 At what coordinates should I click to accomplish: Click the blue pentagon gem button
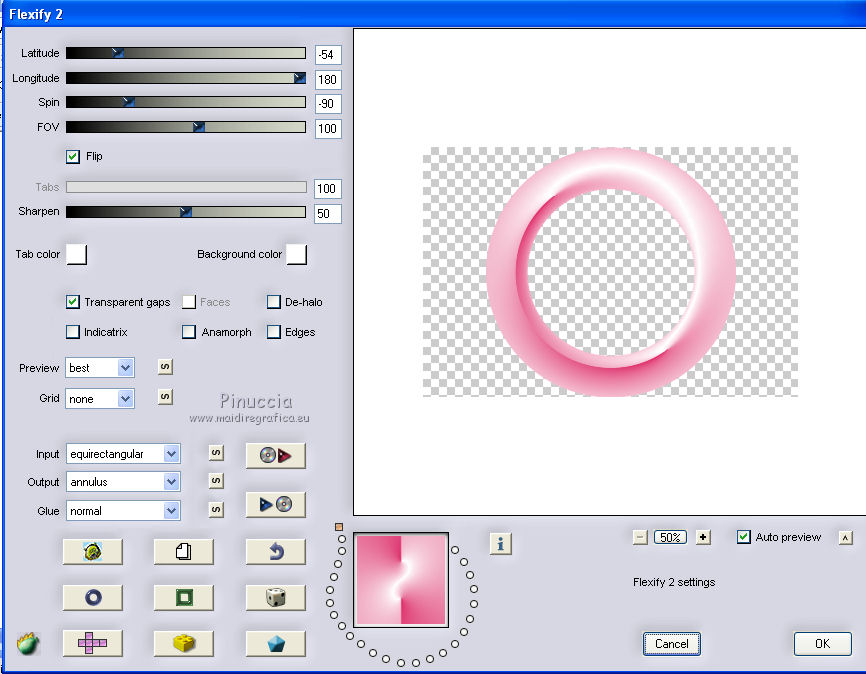click(276, 643)
